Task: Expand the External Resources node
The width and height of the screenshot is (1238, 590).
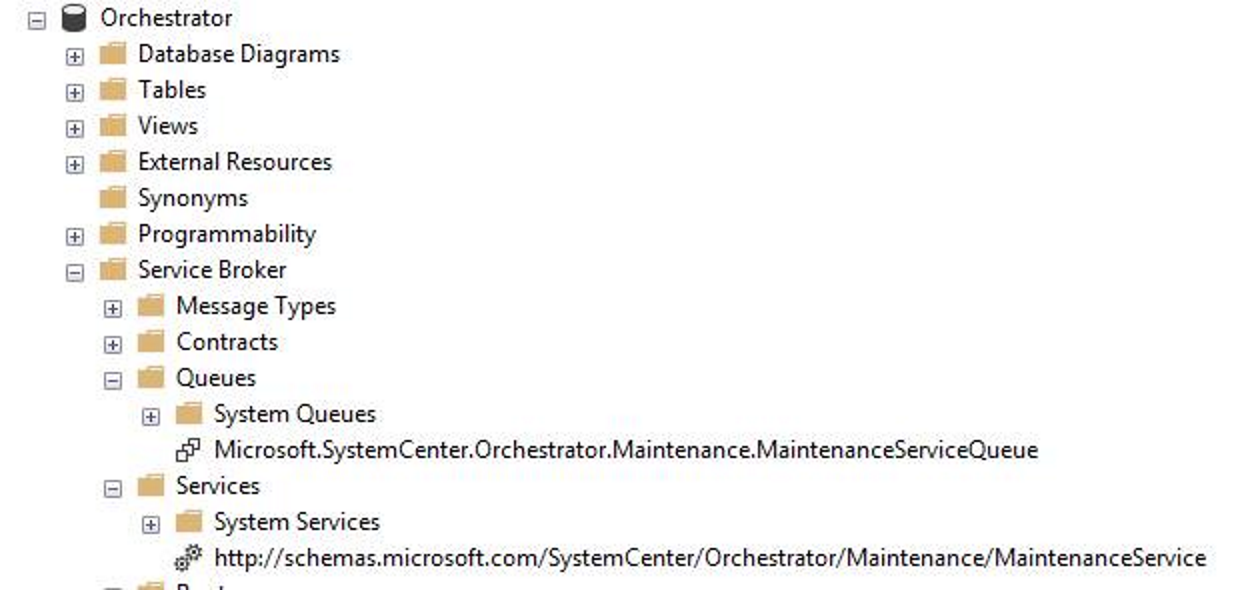Action: click(75, 165)
